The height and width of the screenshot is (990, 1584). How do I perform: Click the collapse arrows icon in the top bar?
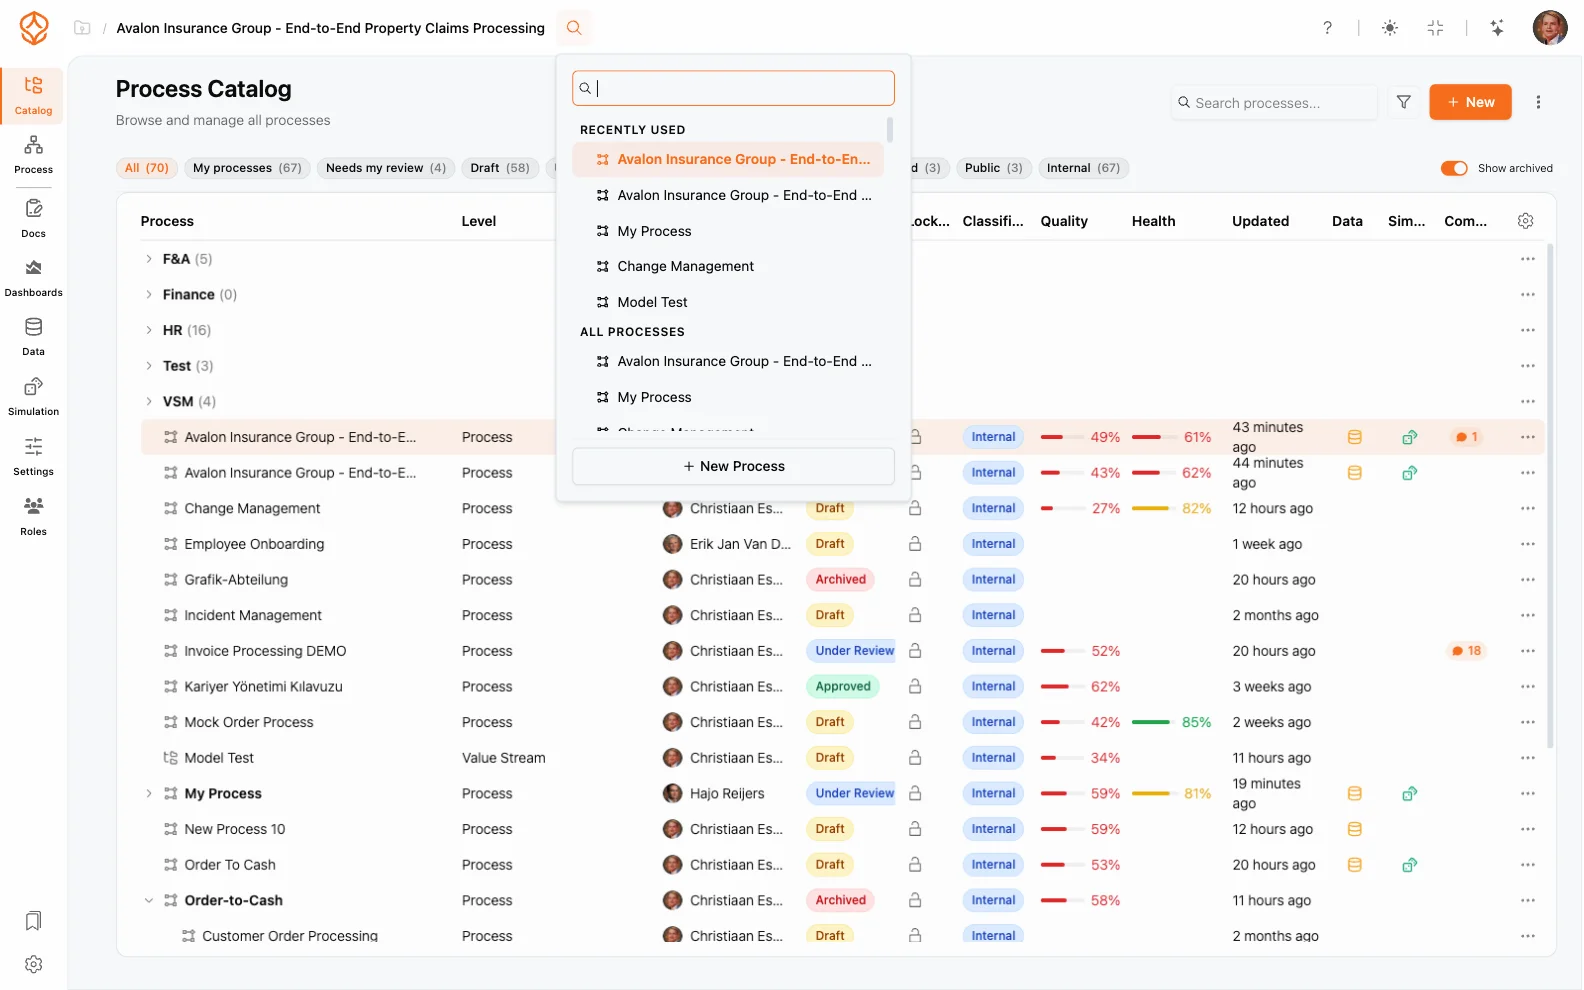pyautogui.click(x=1435, y=28)
